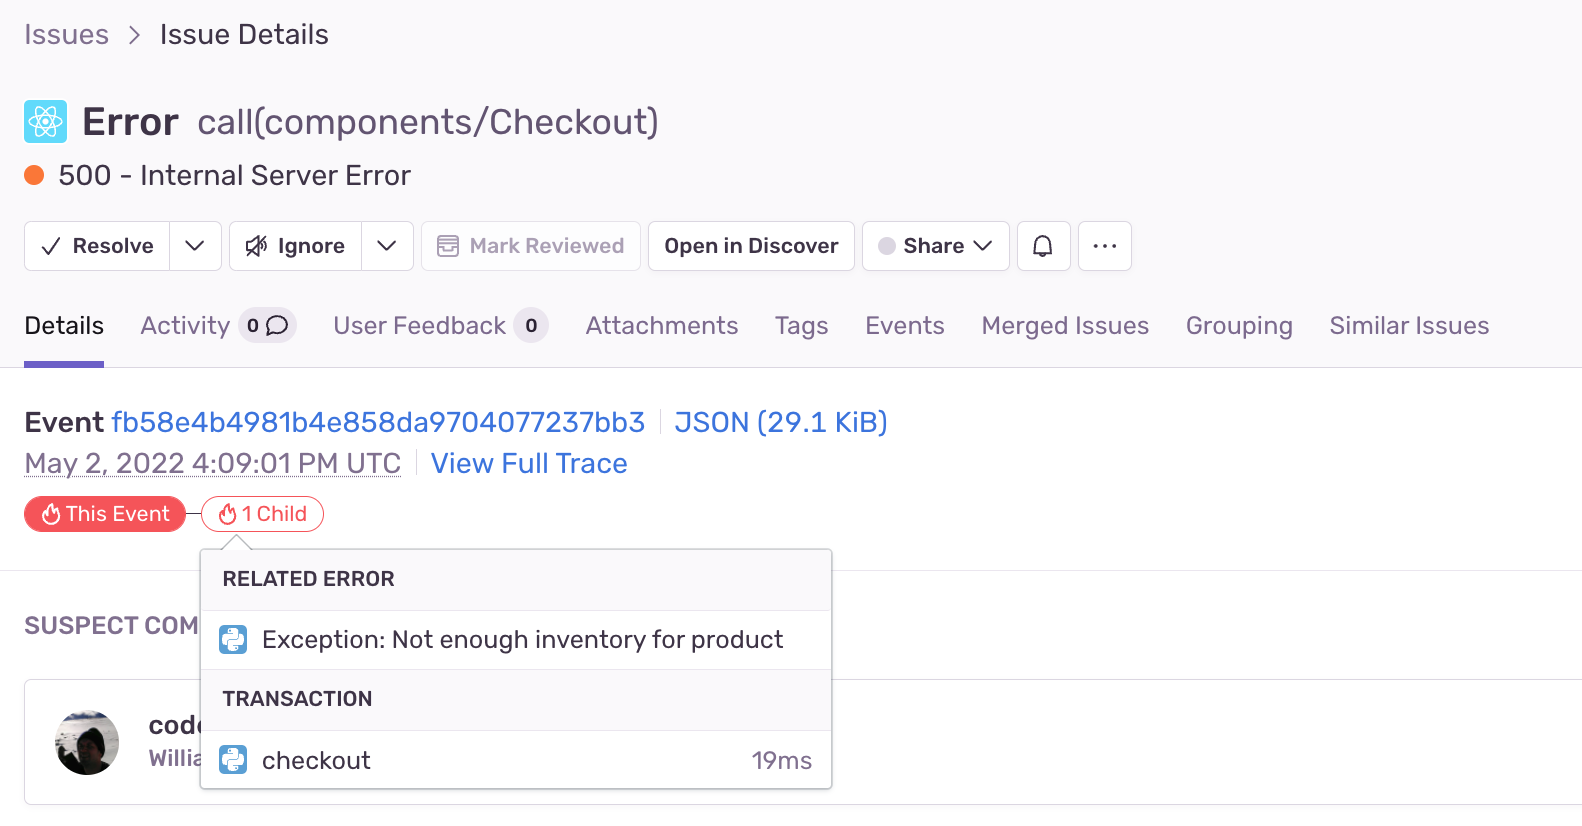Click the orange error level status dot
Viewport: 1582px width, 826px height.
tap(34, 176)
